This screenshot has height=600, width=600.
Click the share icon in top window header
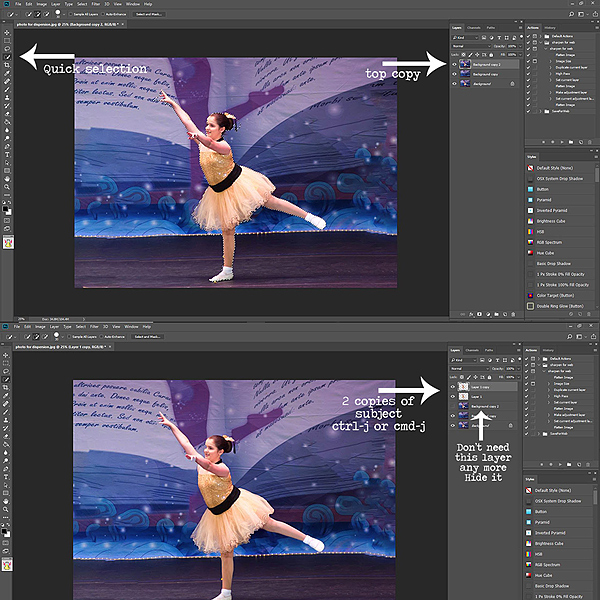point(595,14)
